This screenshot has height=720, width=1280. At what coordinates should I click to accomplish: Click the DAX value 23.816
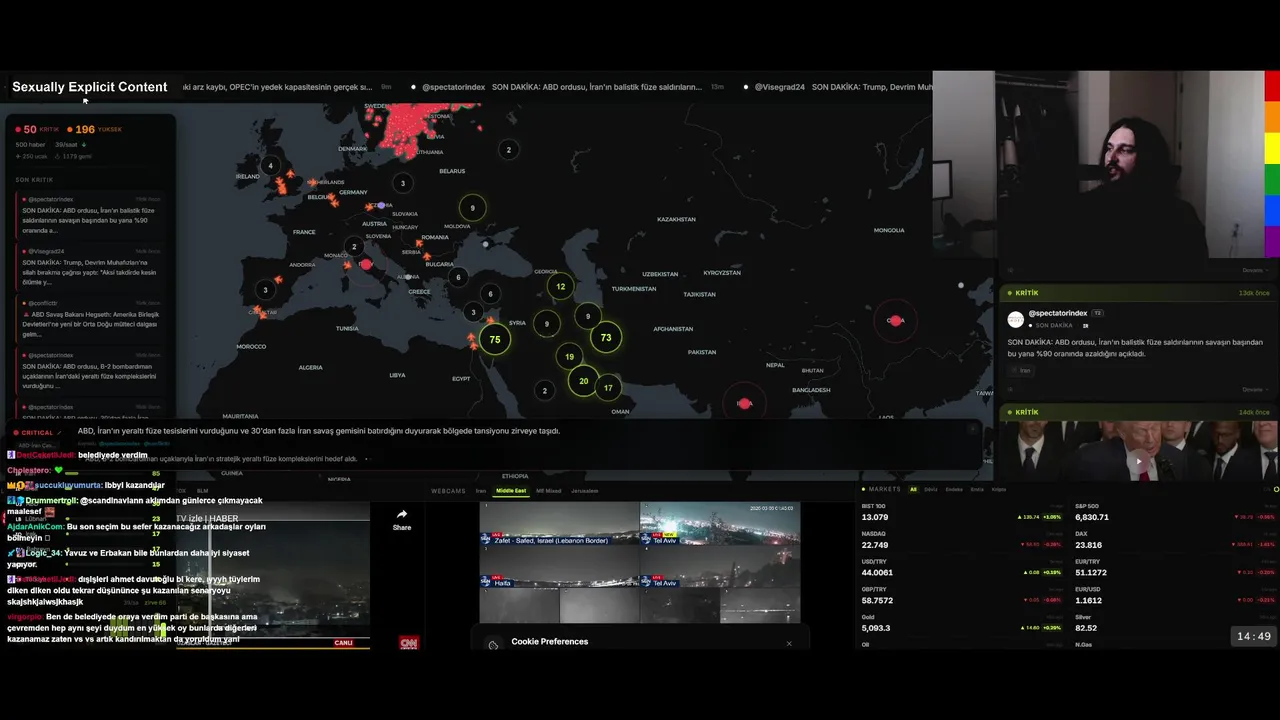tap(1088, 545)
